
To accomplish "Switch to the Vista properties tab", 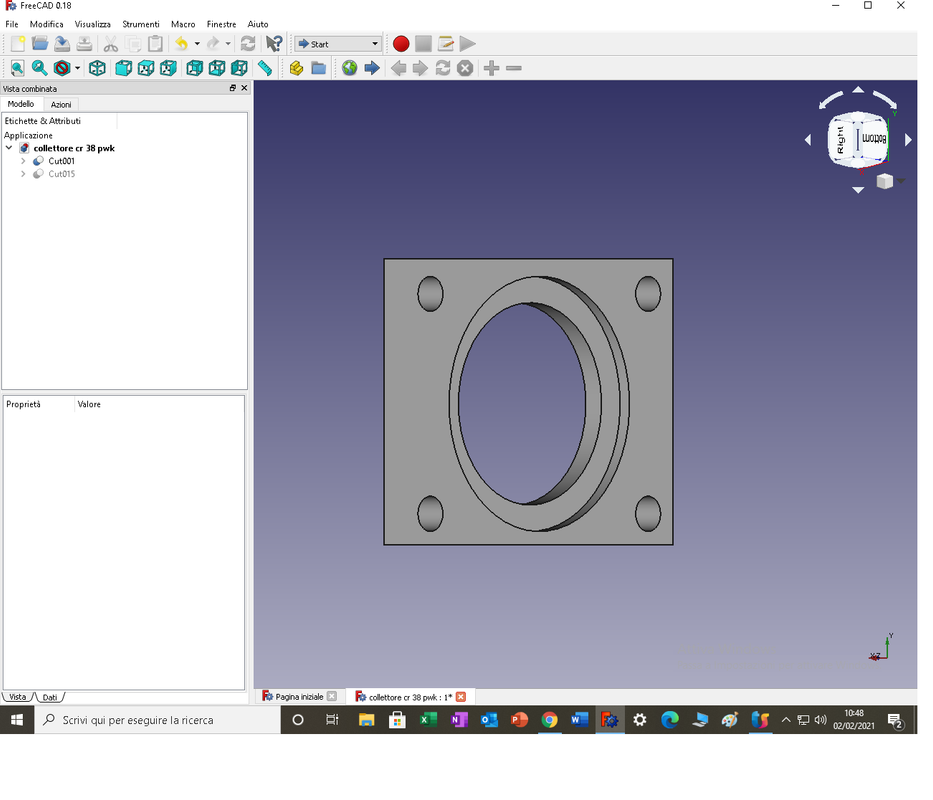I will pyautogui.click(x=18, y=697).
